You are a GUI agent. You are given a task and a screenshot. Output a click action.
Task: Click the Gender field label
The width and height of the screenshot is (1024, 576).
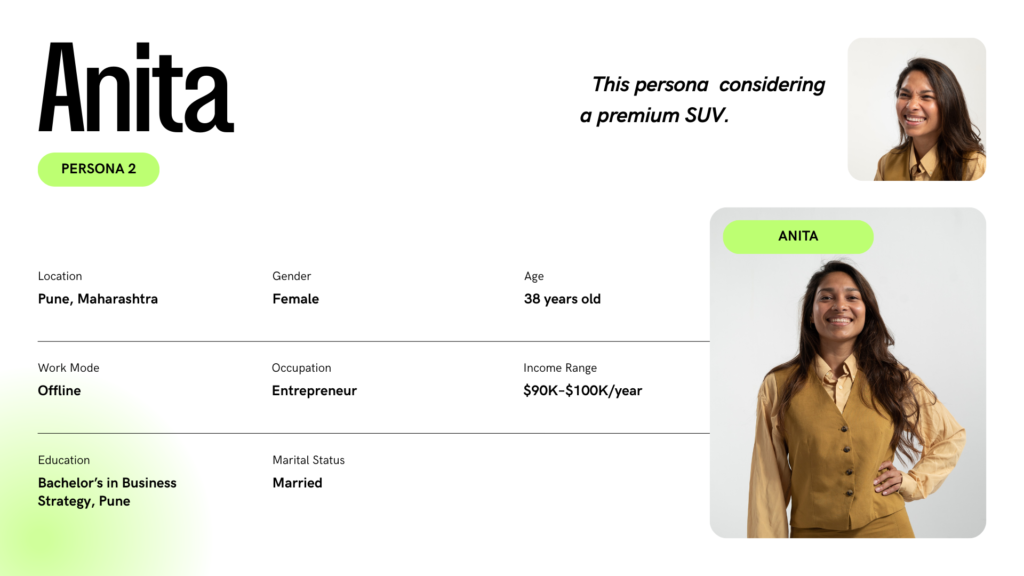[x=292, y=276]
